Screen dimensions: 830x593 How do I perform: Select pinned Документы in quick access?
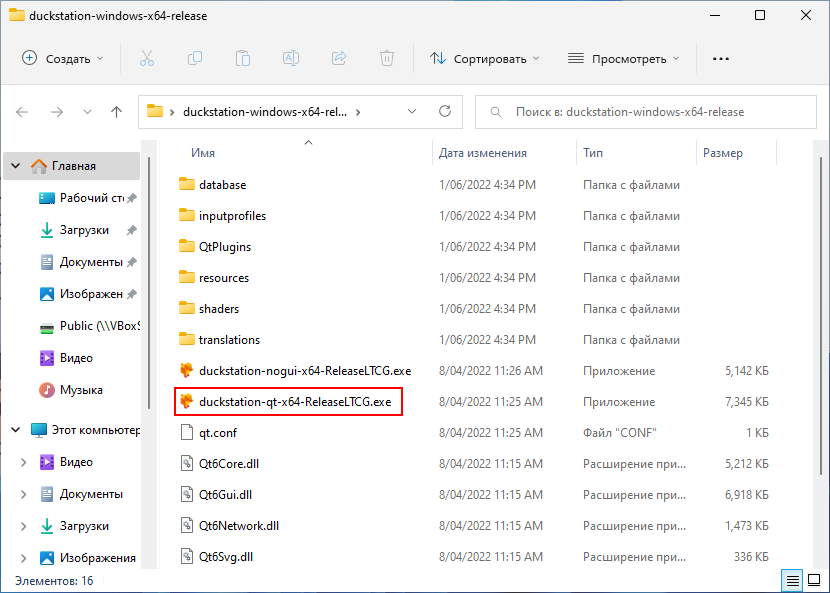point(87,262)
